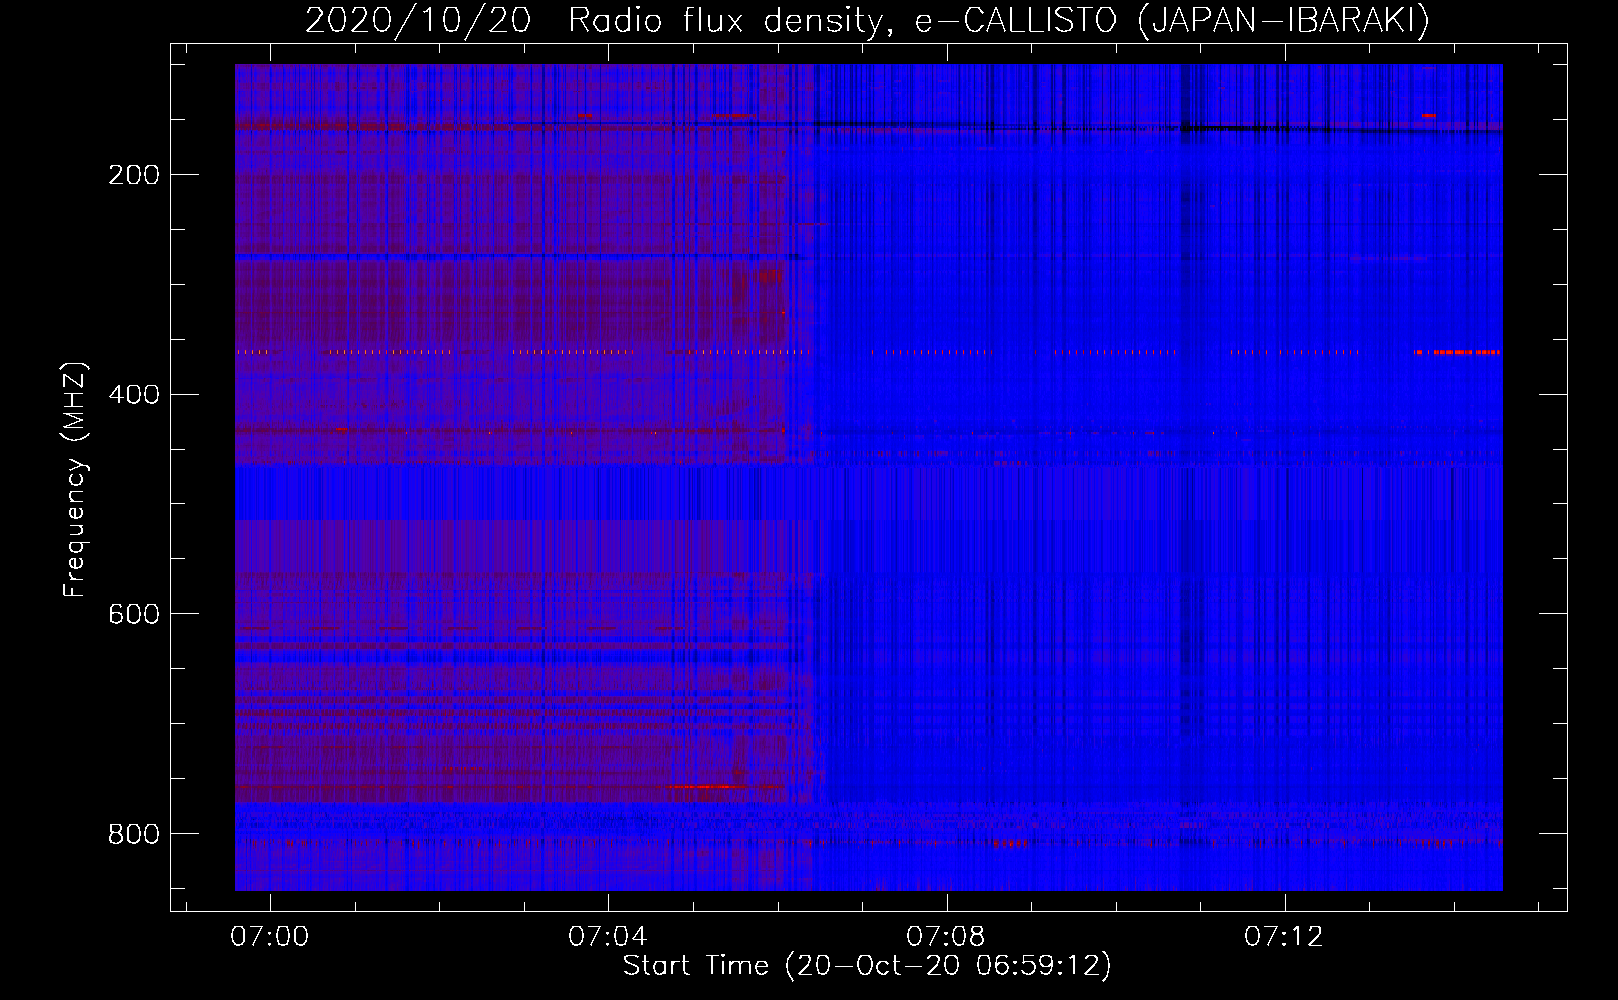Click the 07:00 time tick label
This screenshot has width=1618, height=1000.
tap(269, 937)
